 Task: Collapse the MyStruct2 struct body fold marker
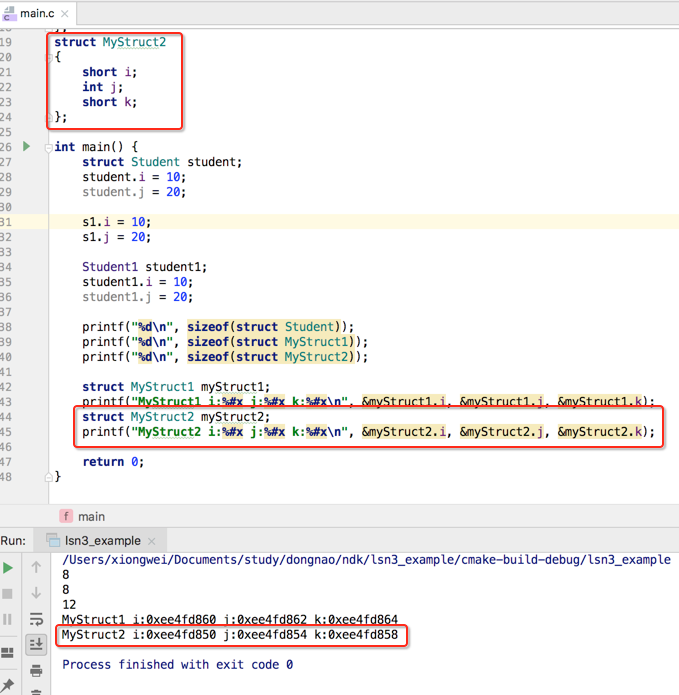49,57
